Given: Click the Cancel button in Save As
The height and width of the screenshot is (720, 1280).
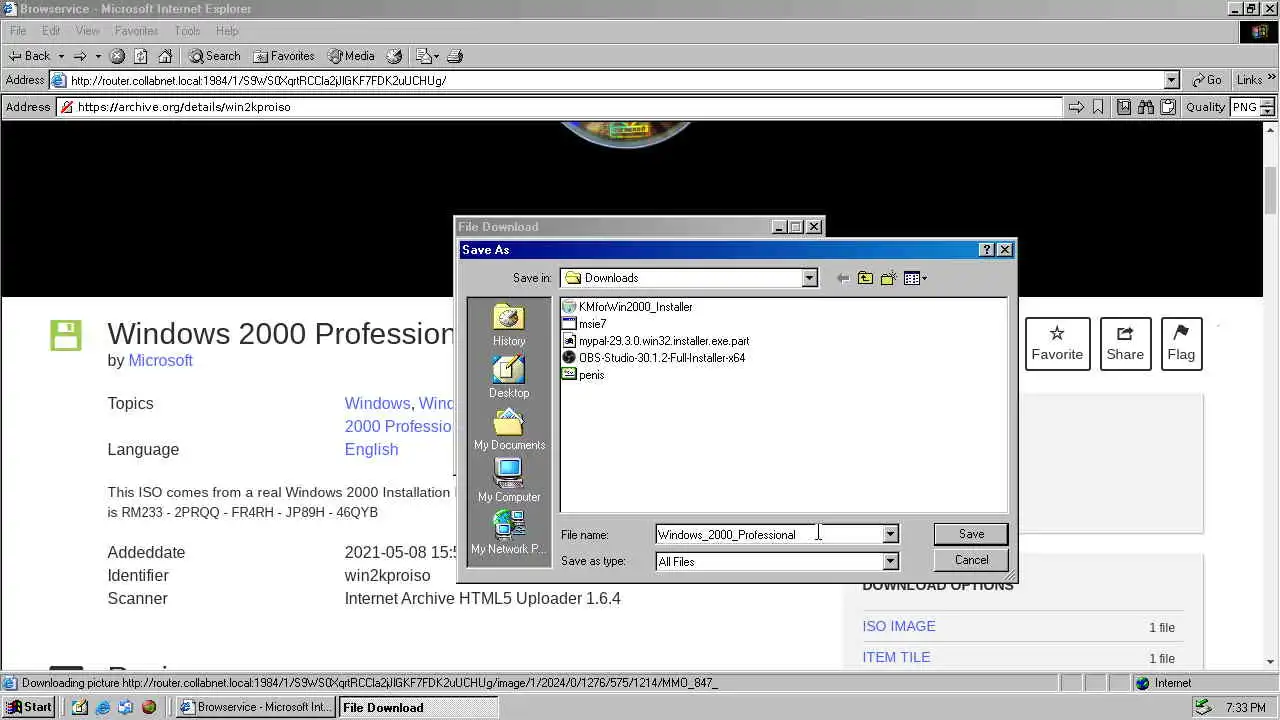Looking at the screenshot, I should pyautogui.click(x=971, y=560).
